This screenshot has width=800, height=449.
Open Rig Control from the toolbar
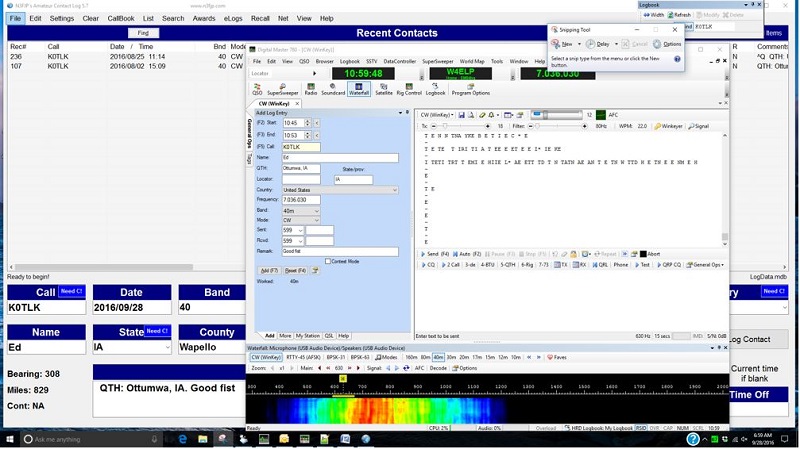[409, 89]
